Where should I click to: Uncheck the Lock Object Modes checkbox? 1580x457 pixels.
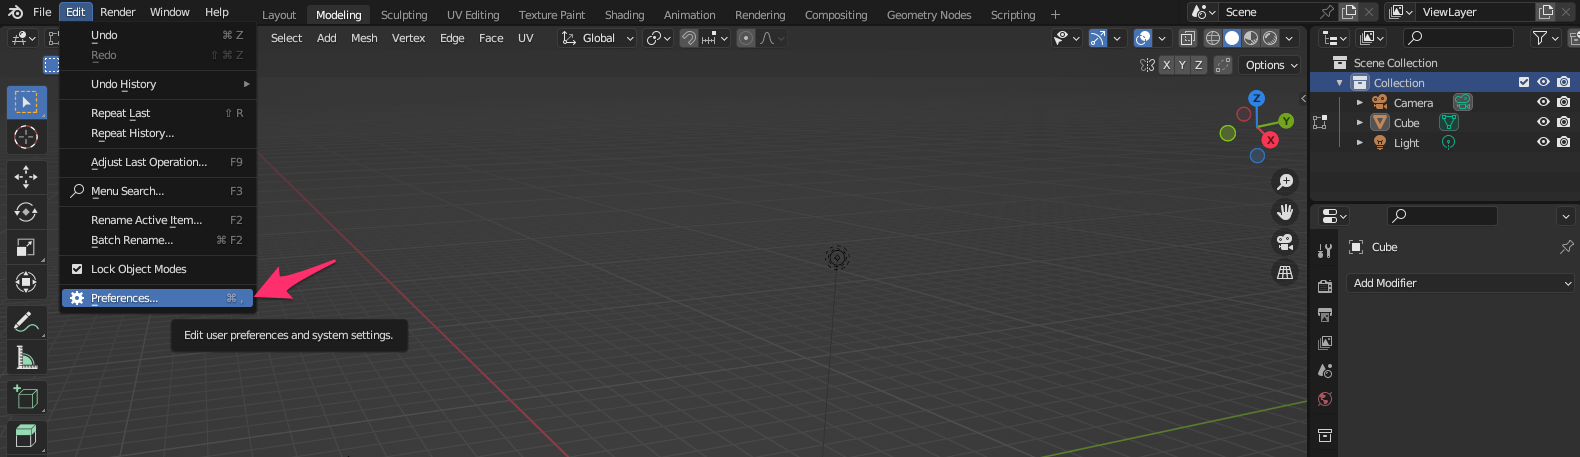(x=77, y=269)
